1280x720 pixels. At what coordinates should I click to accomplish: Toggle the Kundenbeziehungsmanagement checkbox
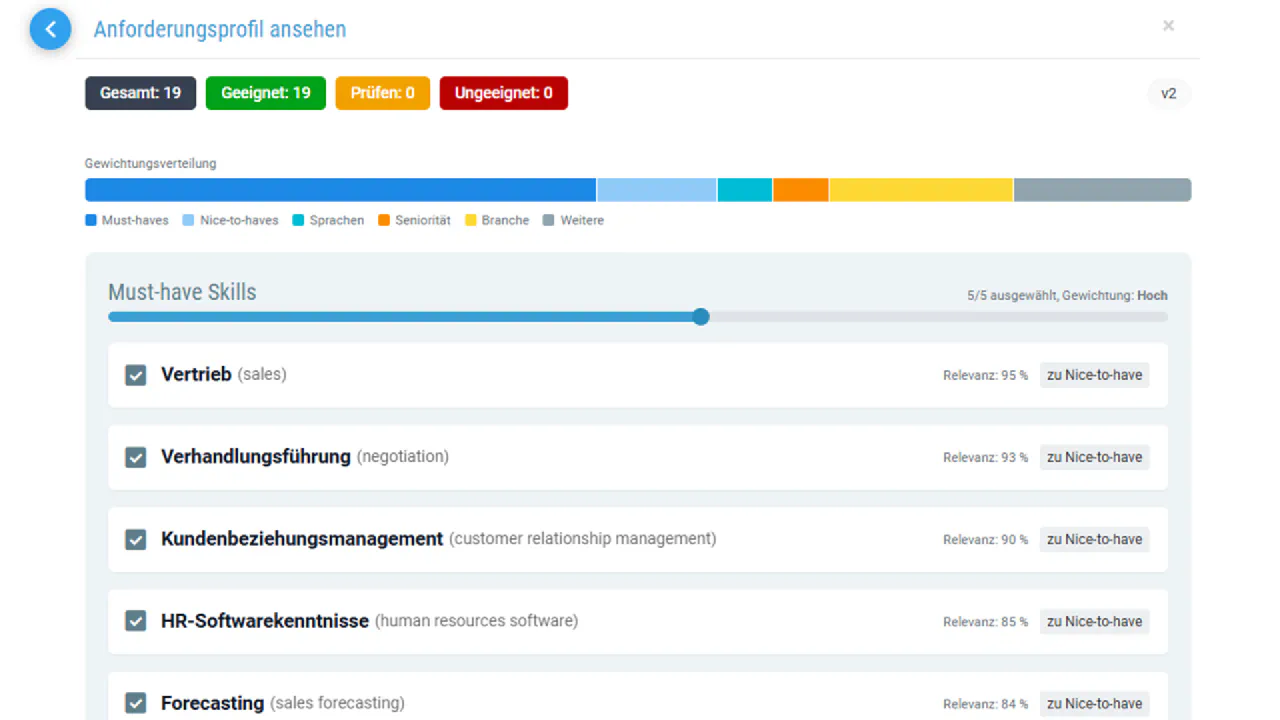[135, 539]
